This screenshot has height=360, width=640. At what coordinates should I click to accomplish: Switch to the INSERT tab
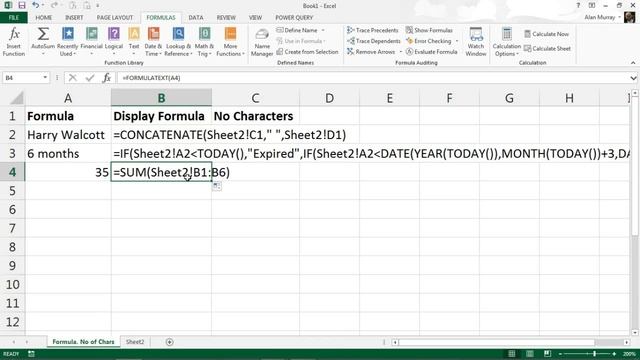click(74, 18)
